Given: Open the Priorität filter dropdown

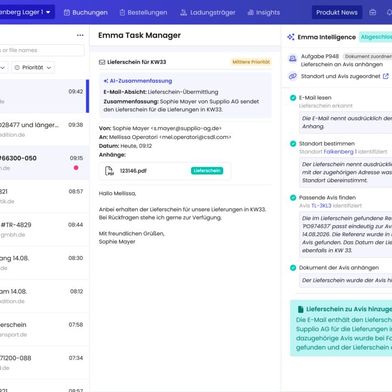Looking at the screenshot, I should pyautogui.click(x=33, y=68).
